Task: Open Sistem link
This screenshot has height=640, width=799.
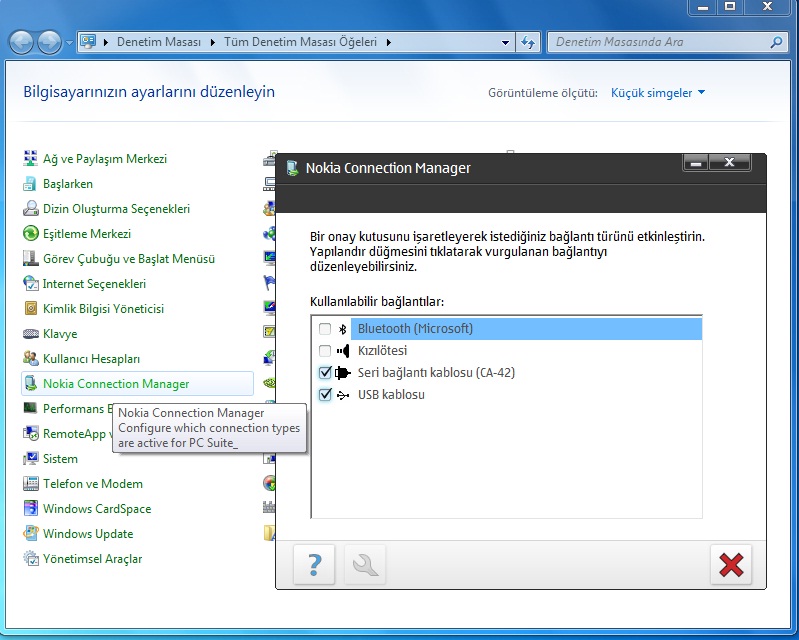Action: tap(60, 459)
